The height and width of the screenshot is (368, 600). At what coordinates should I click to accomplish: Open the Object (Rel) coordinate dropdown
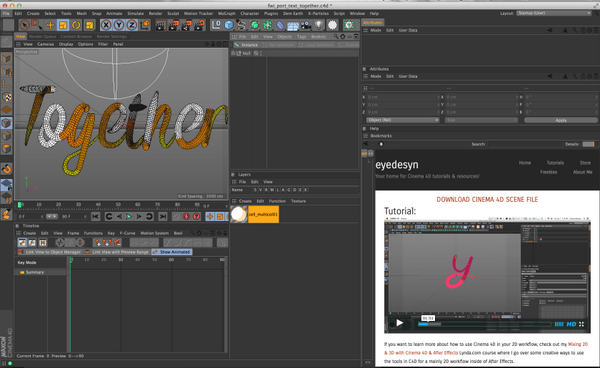coord(403,120)
